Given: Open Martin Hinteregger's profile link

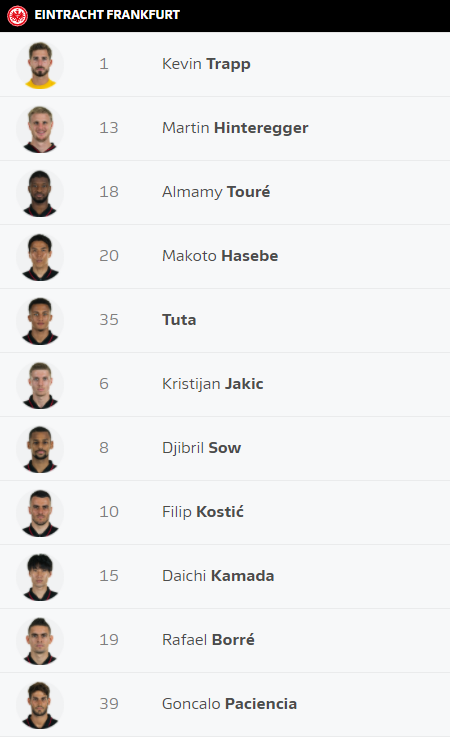Looking at the screenshot, I should [235, 128].
